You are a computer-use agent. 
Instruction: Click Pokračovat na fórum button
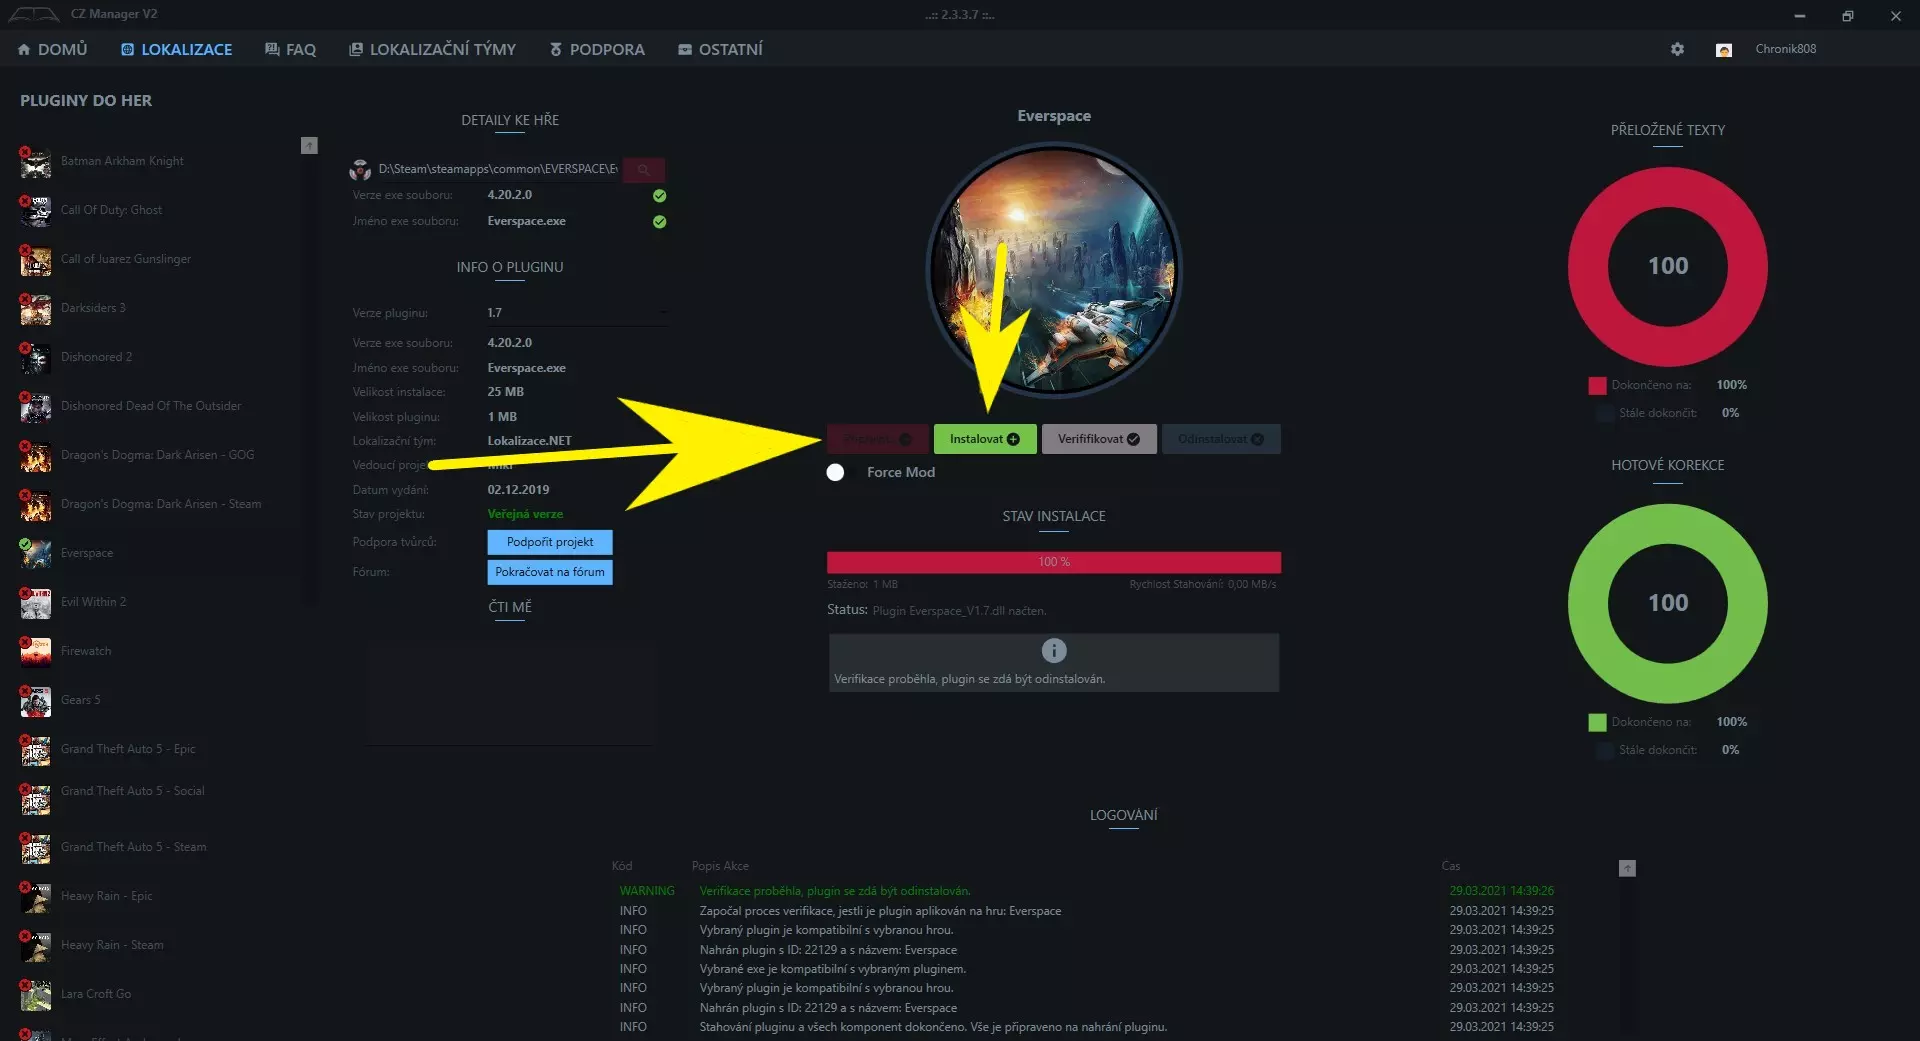tap(550, 572)
